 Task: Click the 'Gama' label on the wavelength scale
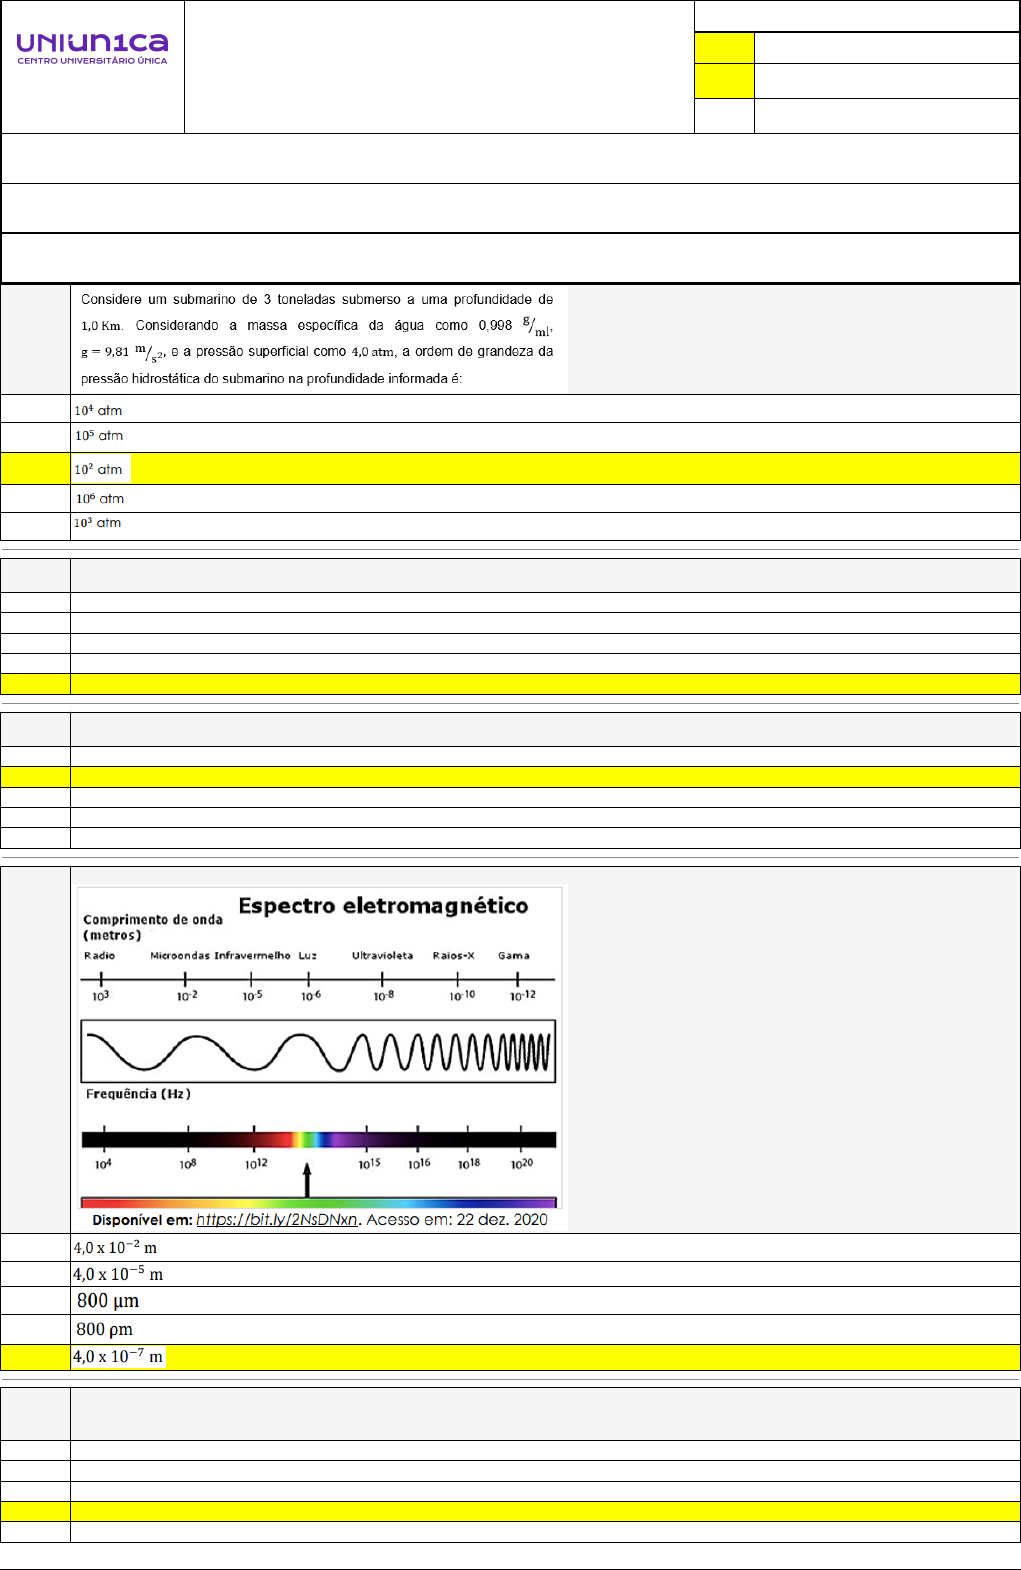514,956
